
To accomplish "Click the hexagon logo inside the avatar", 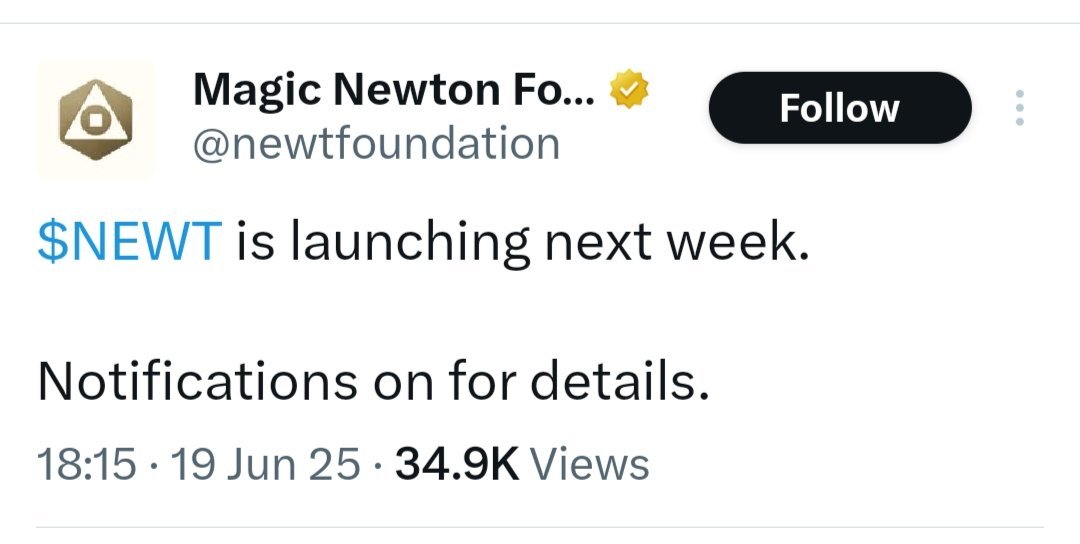I will (x=95, y=120).
